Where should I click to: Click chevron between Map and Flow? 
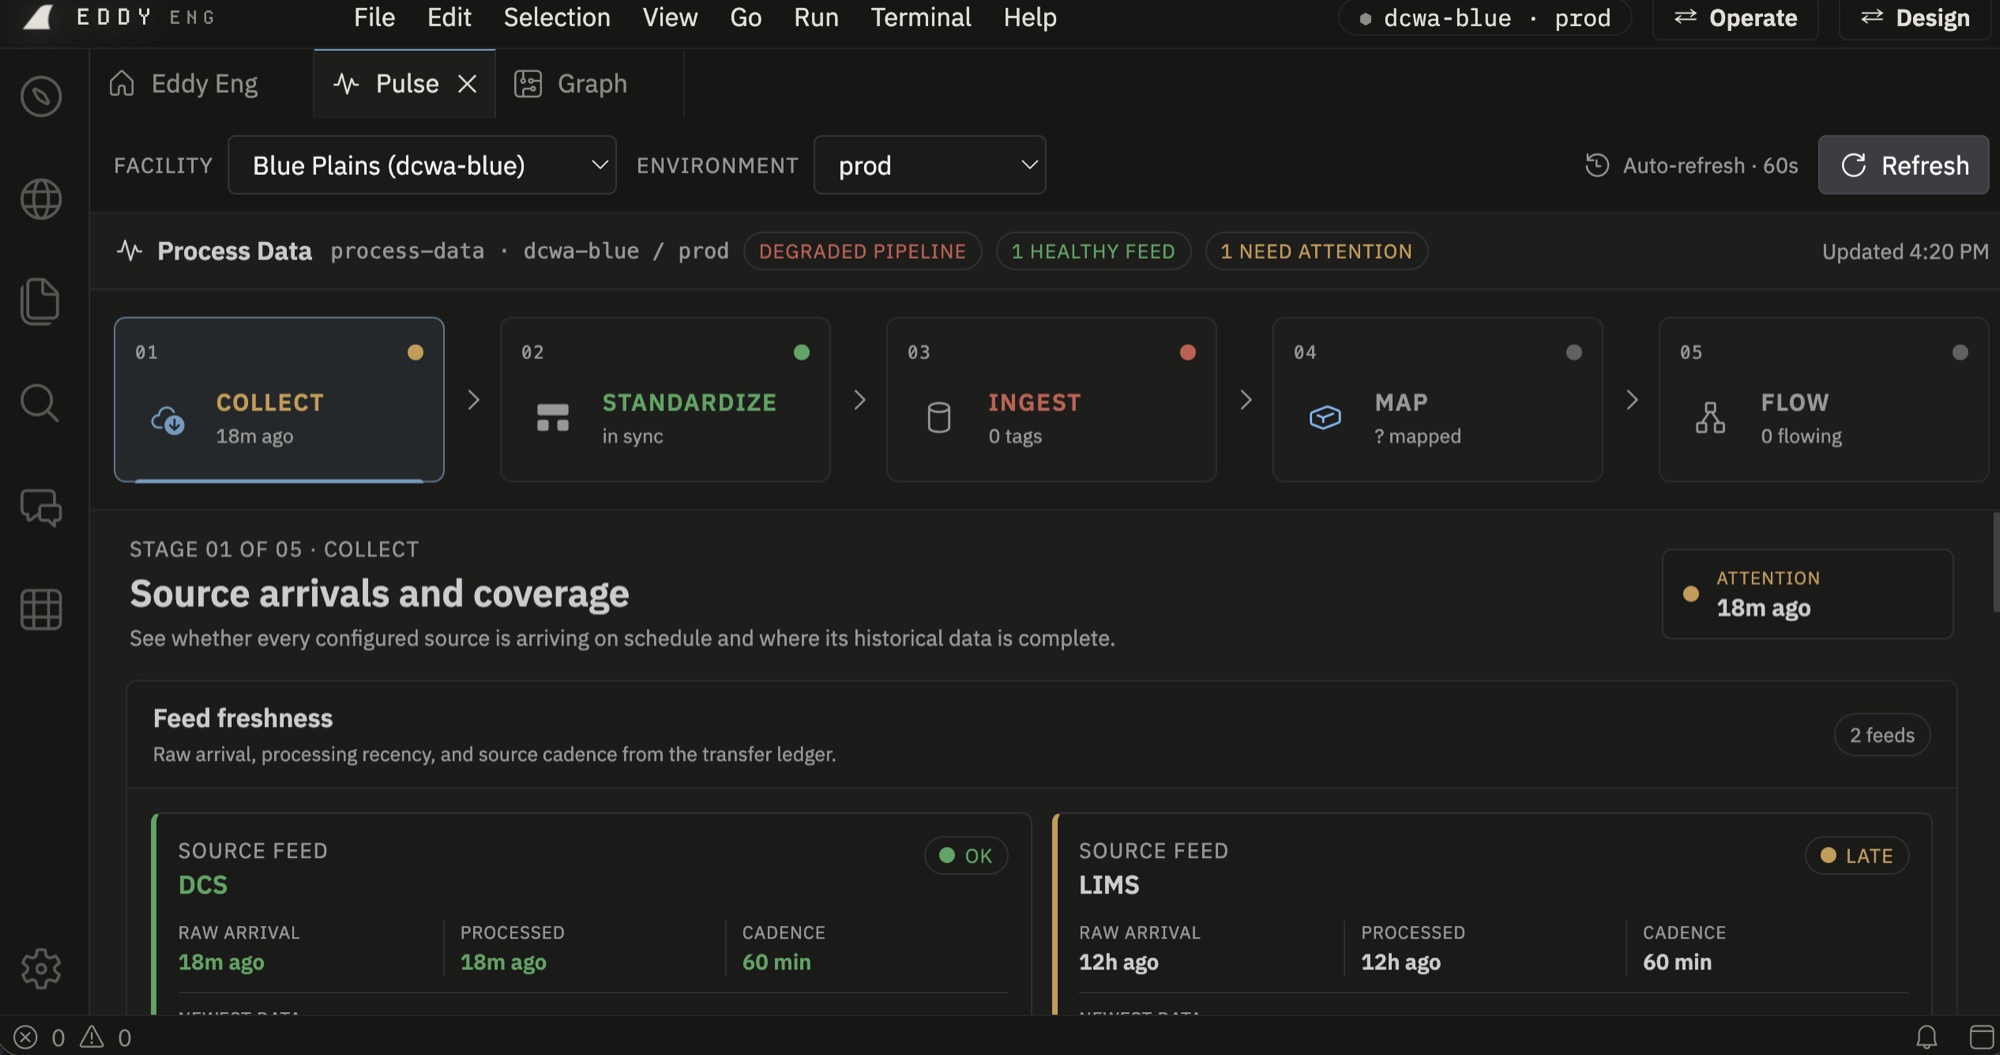click(x=1632, y=400)
